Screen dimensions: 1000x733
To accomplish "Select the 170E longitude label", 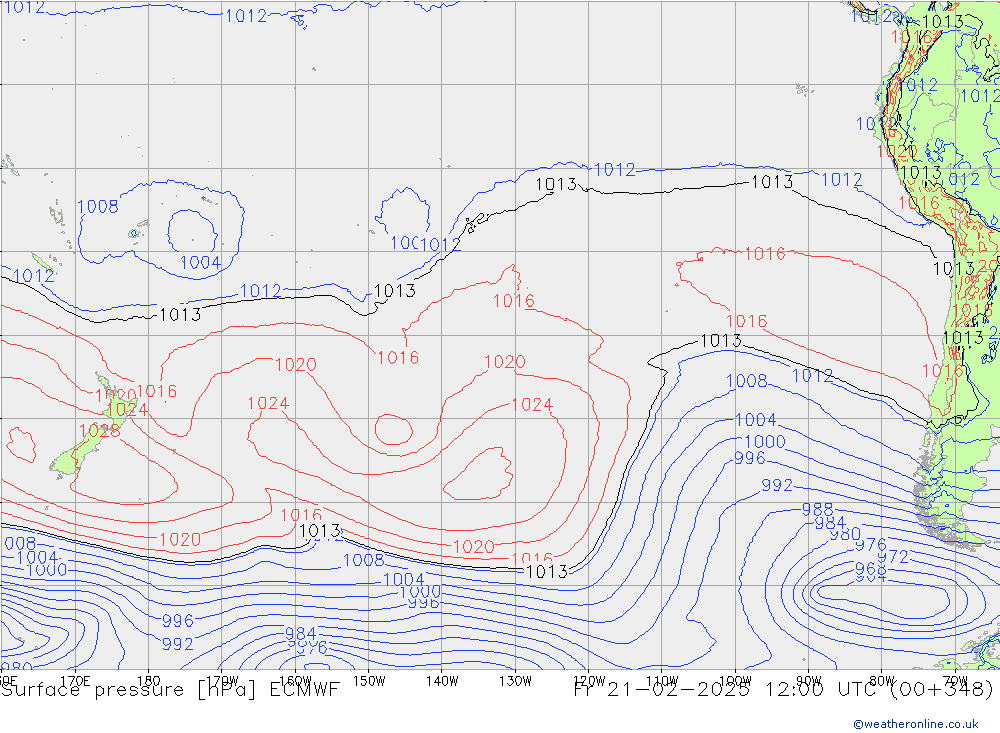I will pyautogui.click(x=75, y=681).
